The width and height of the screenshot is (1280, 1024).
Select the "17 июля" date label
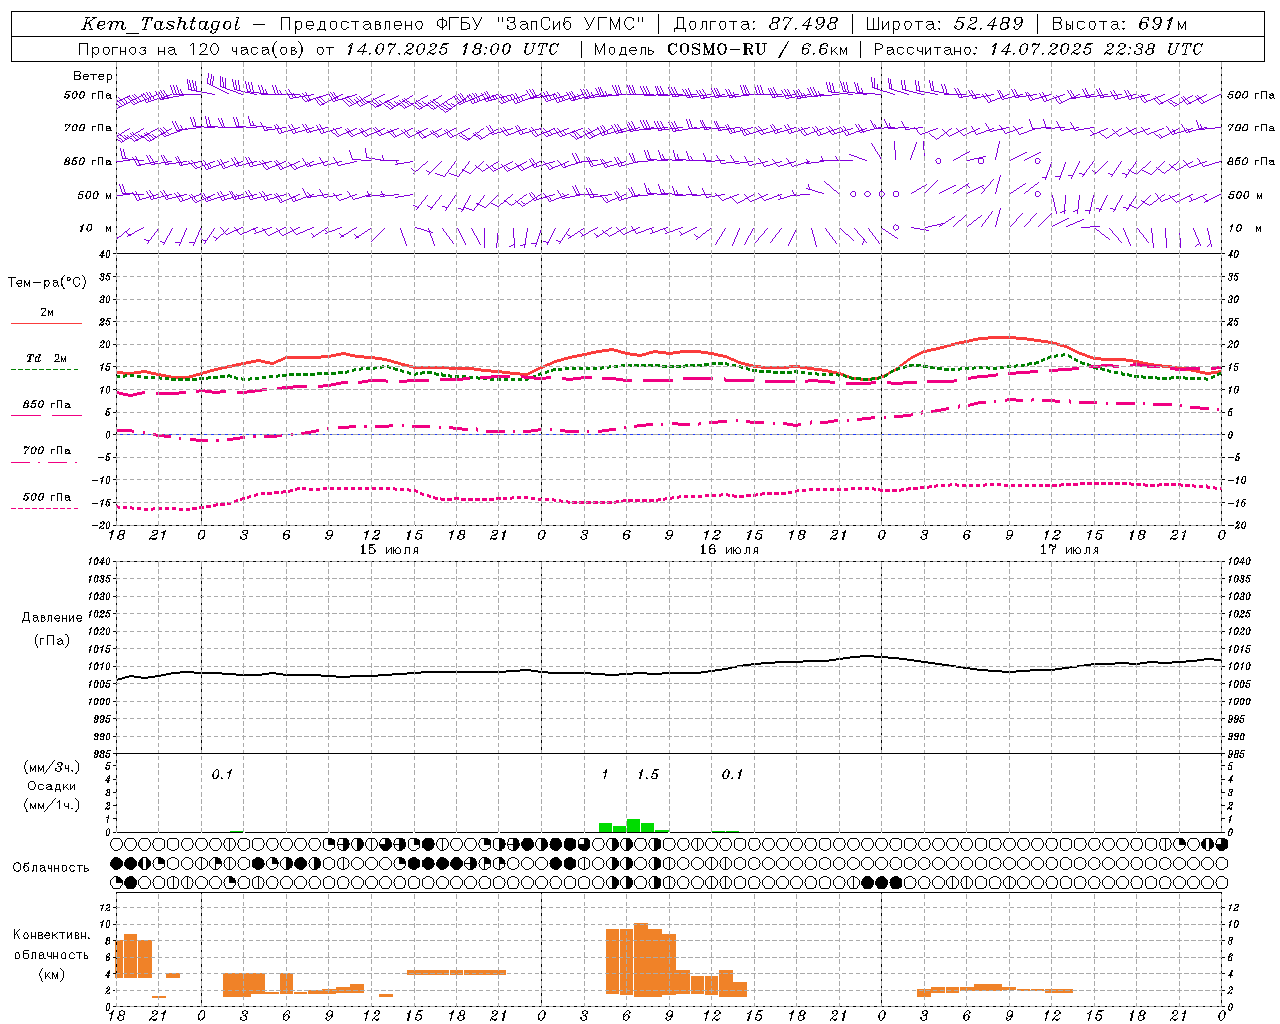[x=1069, y=550]
